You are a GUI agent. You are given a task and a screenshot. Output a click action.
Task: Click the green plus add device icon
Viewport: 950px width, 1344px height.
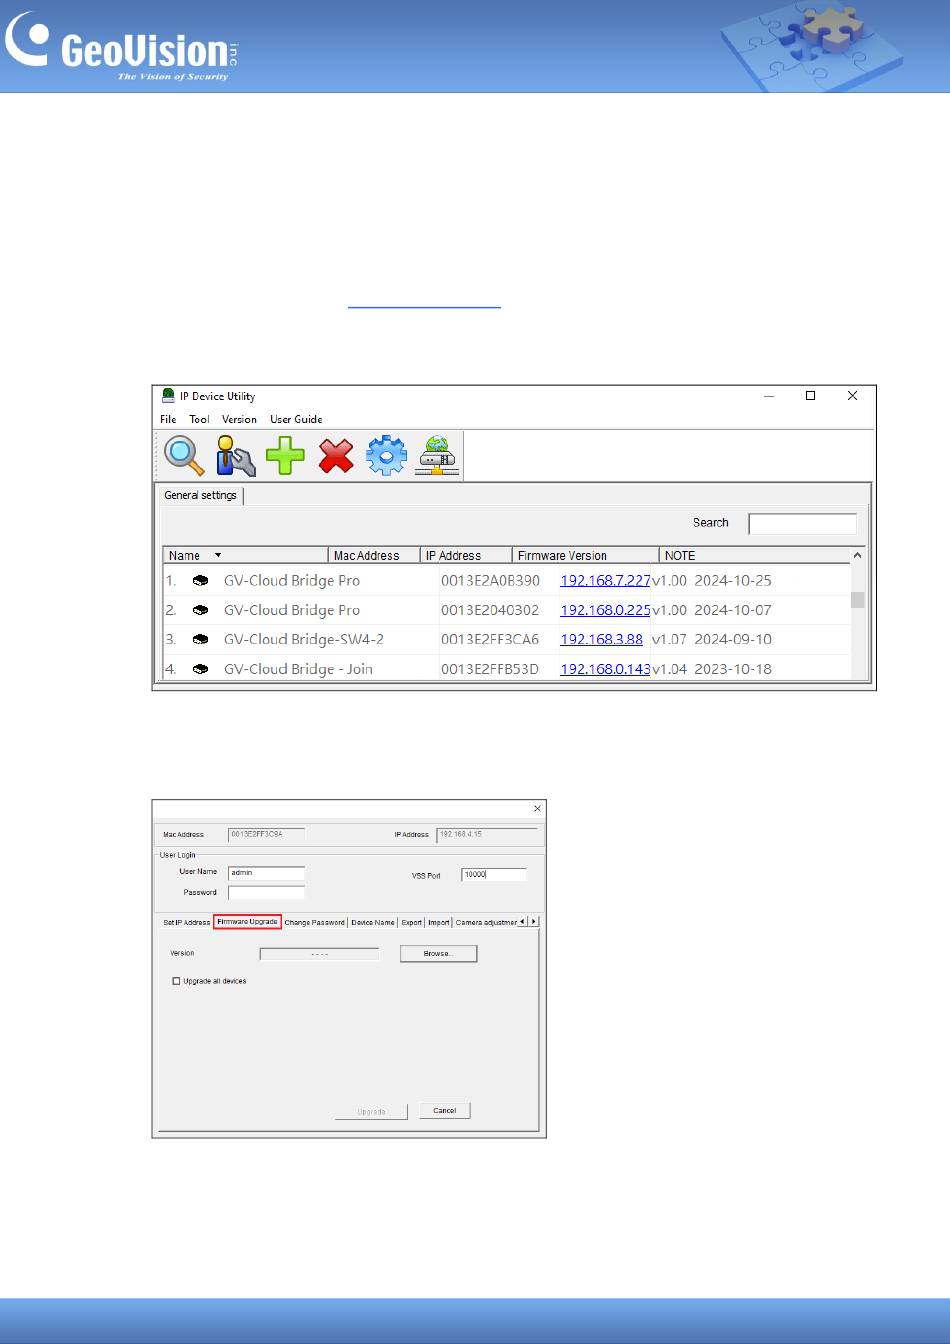[285, 456]
